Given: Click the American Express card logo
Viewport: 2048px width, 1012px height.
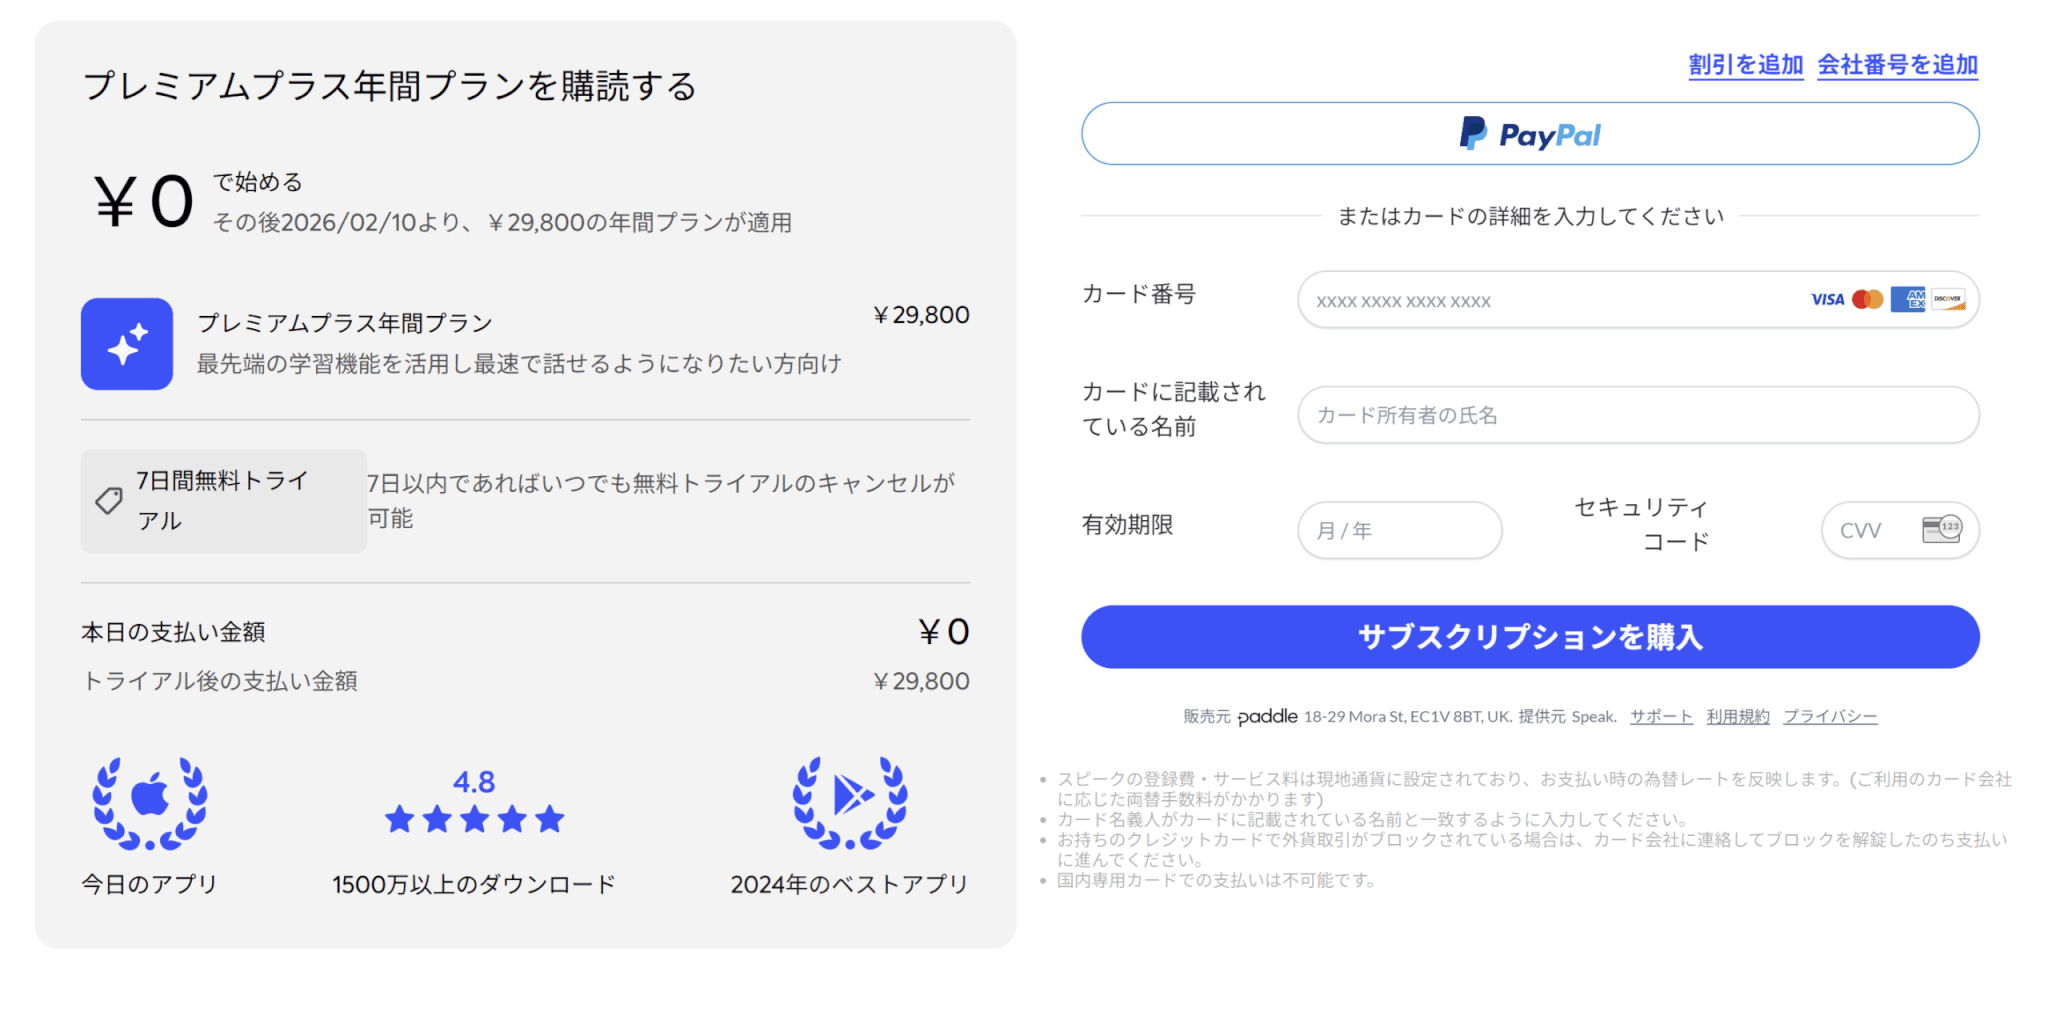Looking at the screenshot, I should tap(1908, 300).
